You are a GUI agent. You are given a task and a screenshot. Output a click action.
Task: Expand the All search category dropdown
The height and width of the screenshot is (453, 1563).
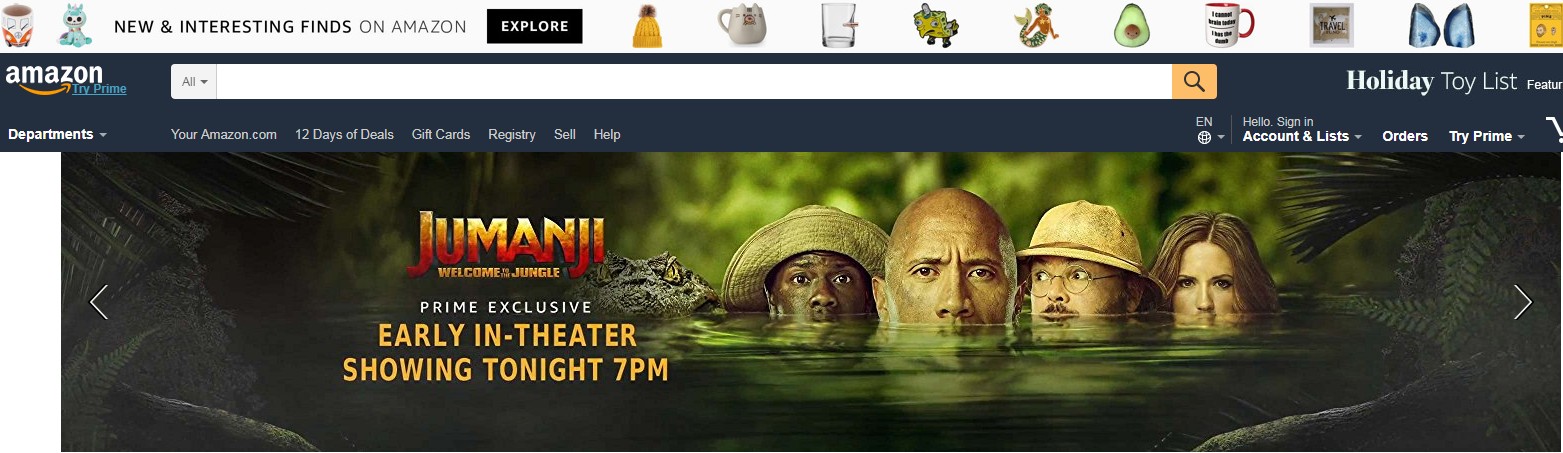[194, 82]
